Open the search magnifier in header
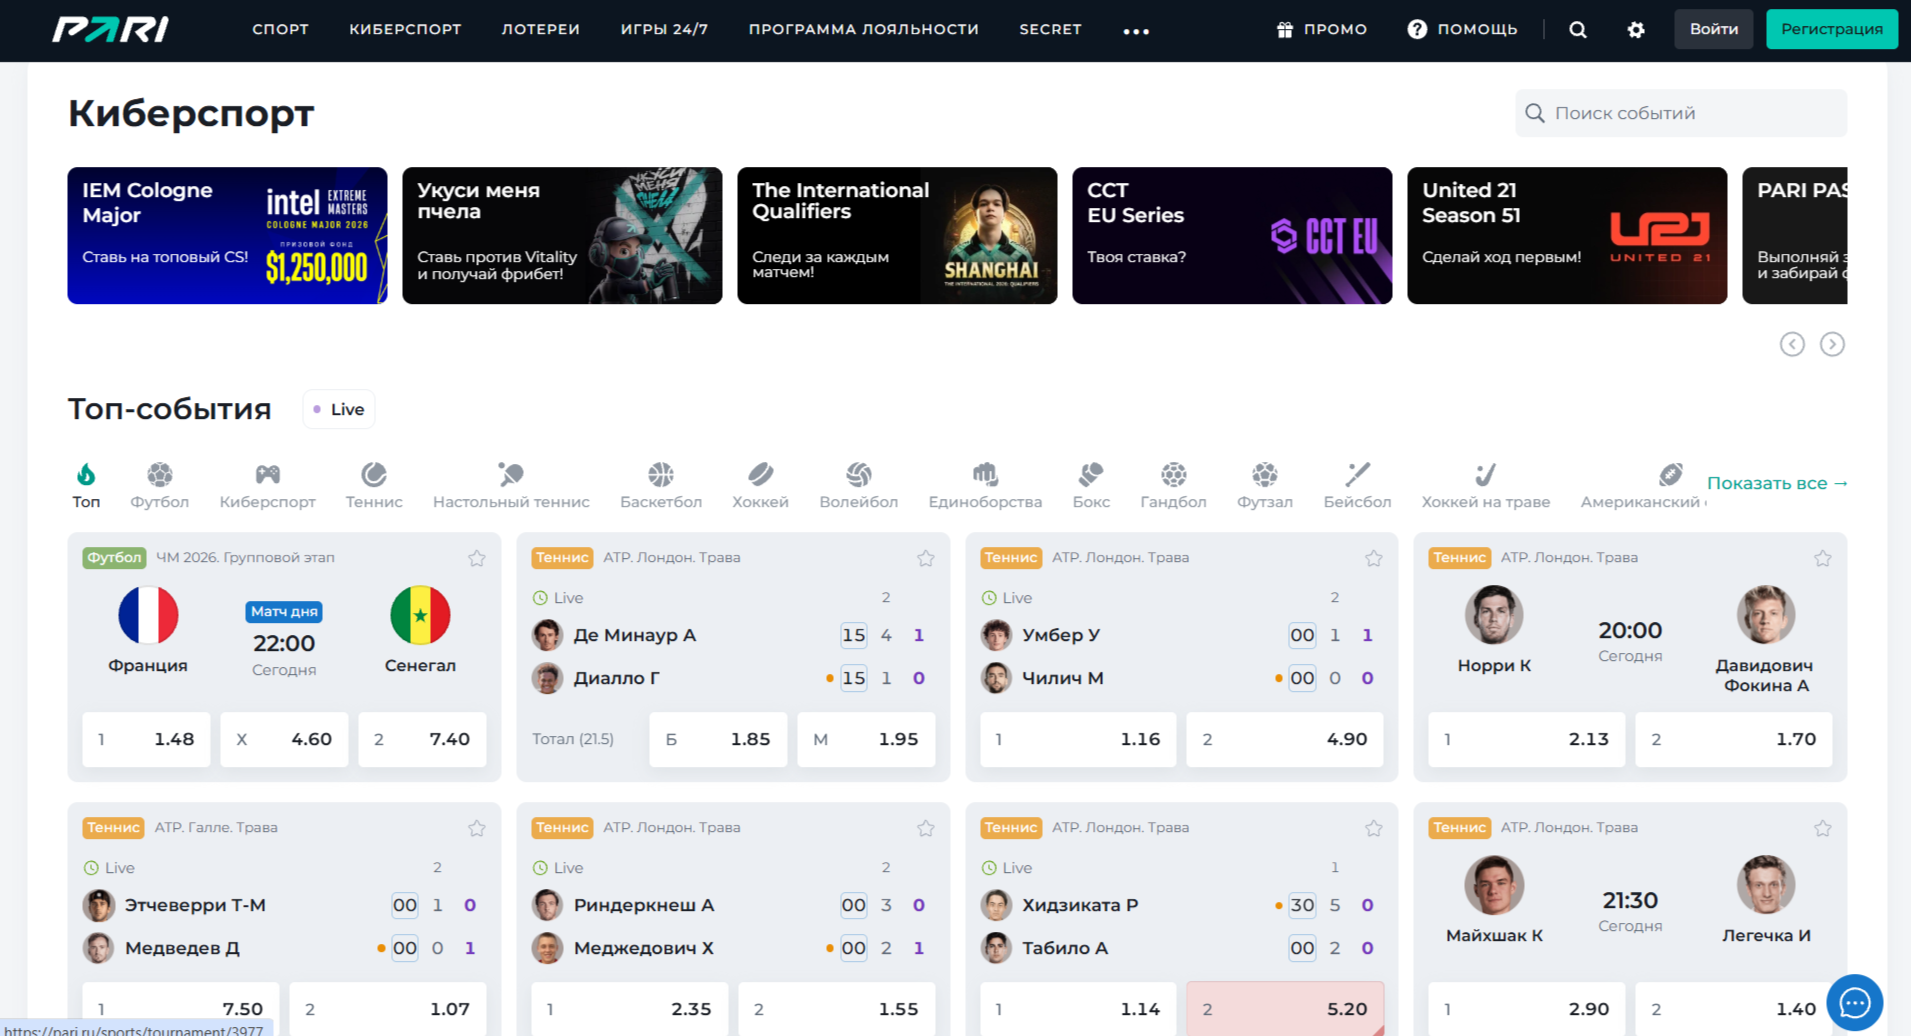 pyautogui.click(x=1578, y=30)
